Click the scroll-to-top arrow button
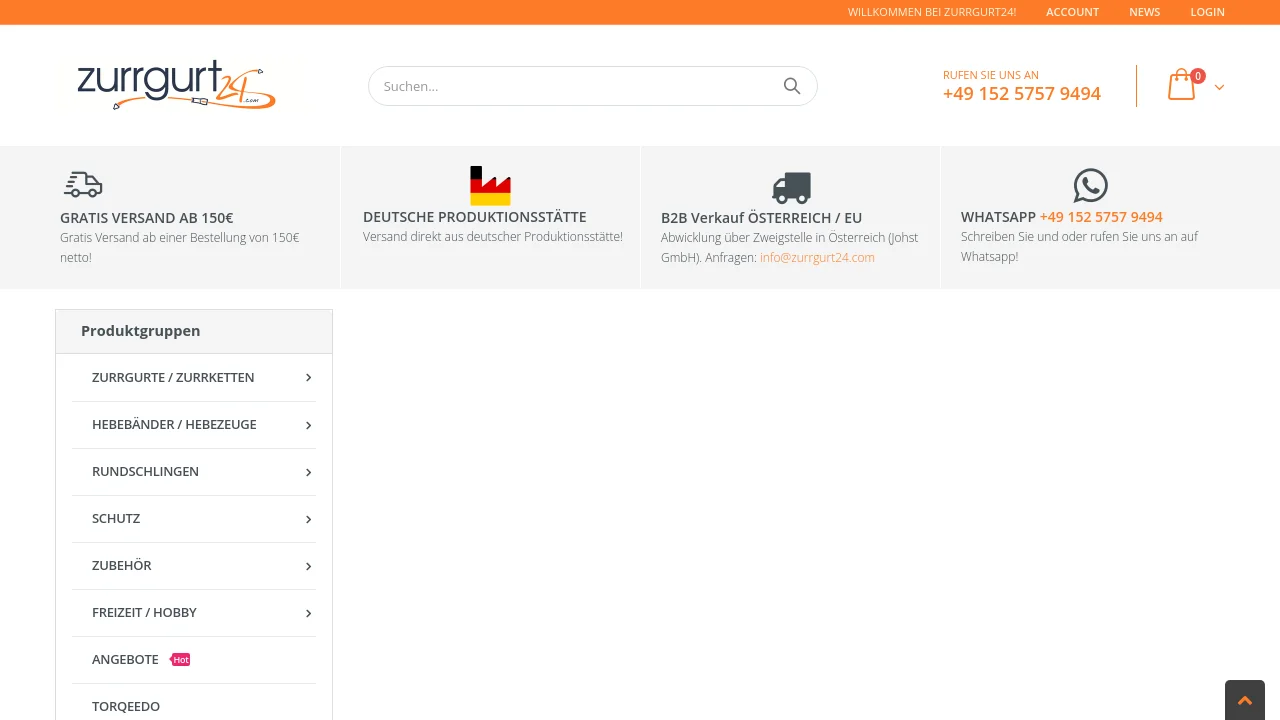The image size is (1280, 720). coord(1244,700)
